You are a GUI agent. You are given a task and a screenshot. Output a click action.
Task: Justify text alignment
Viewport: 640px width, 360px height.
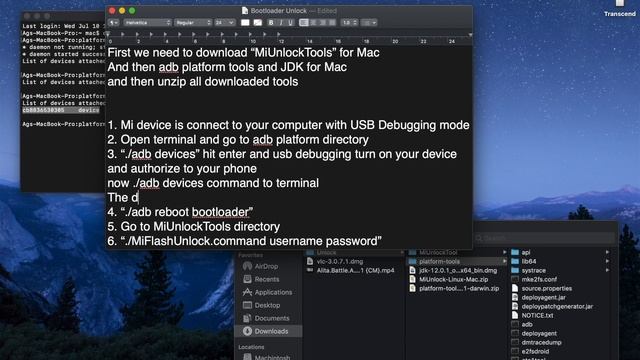pos(332,22)
